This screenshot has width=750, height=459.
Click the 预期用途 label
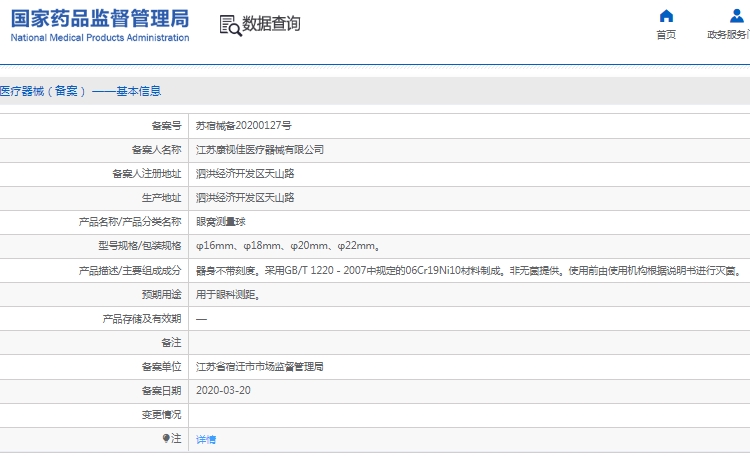[162, 295]
